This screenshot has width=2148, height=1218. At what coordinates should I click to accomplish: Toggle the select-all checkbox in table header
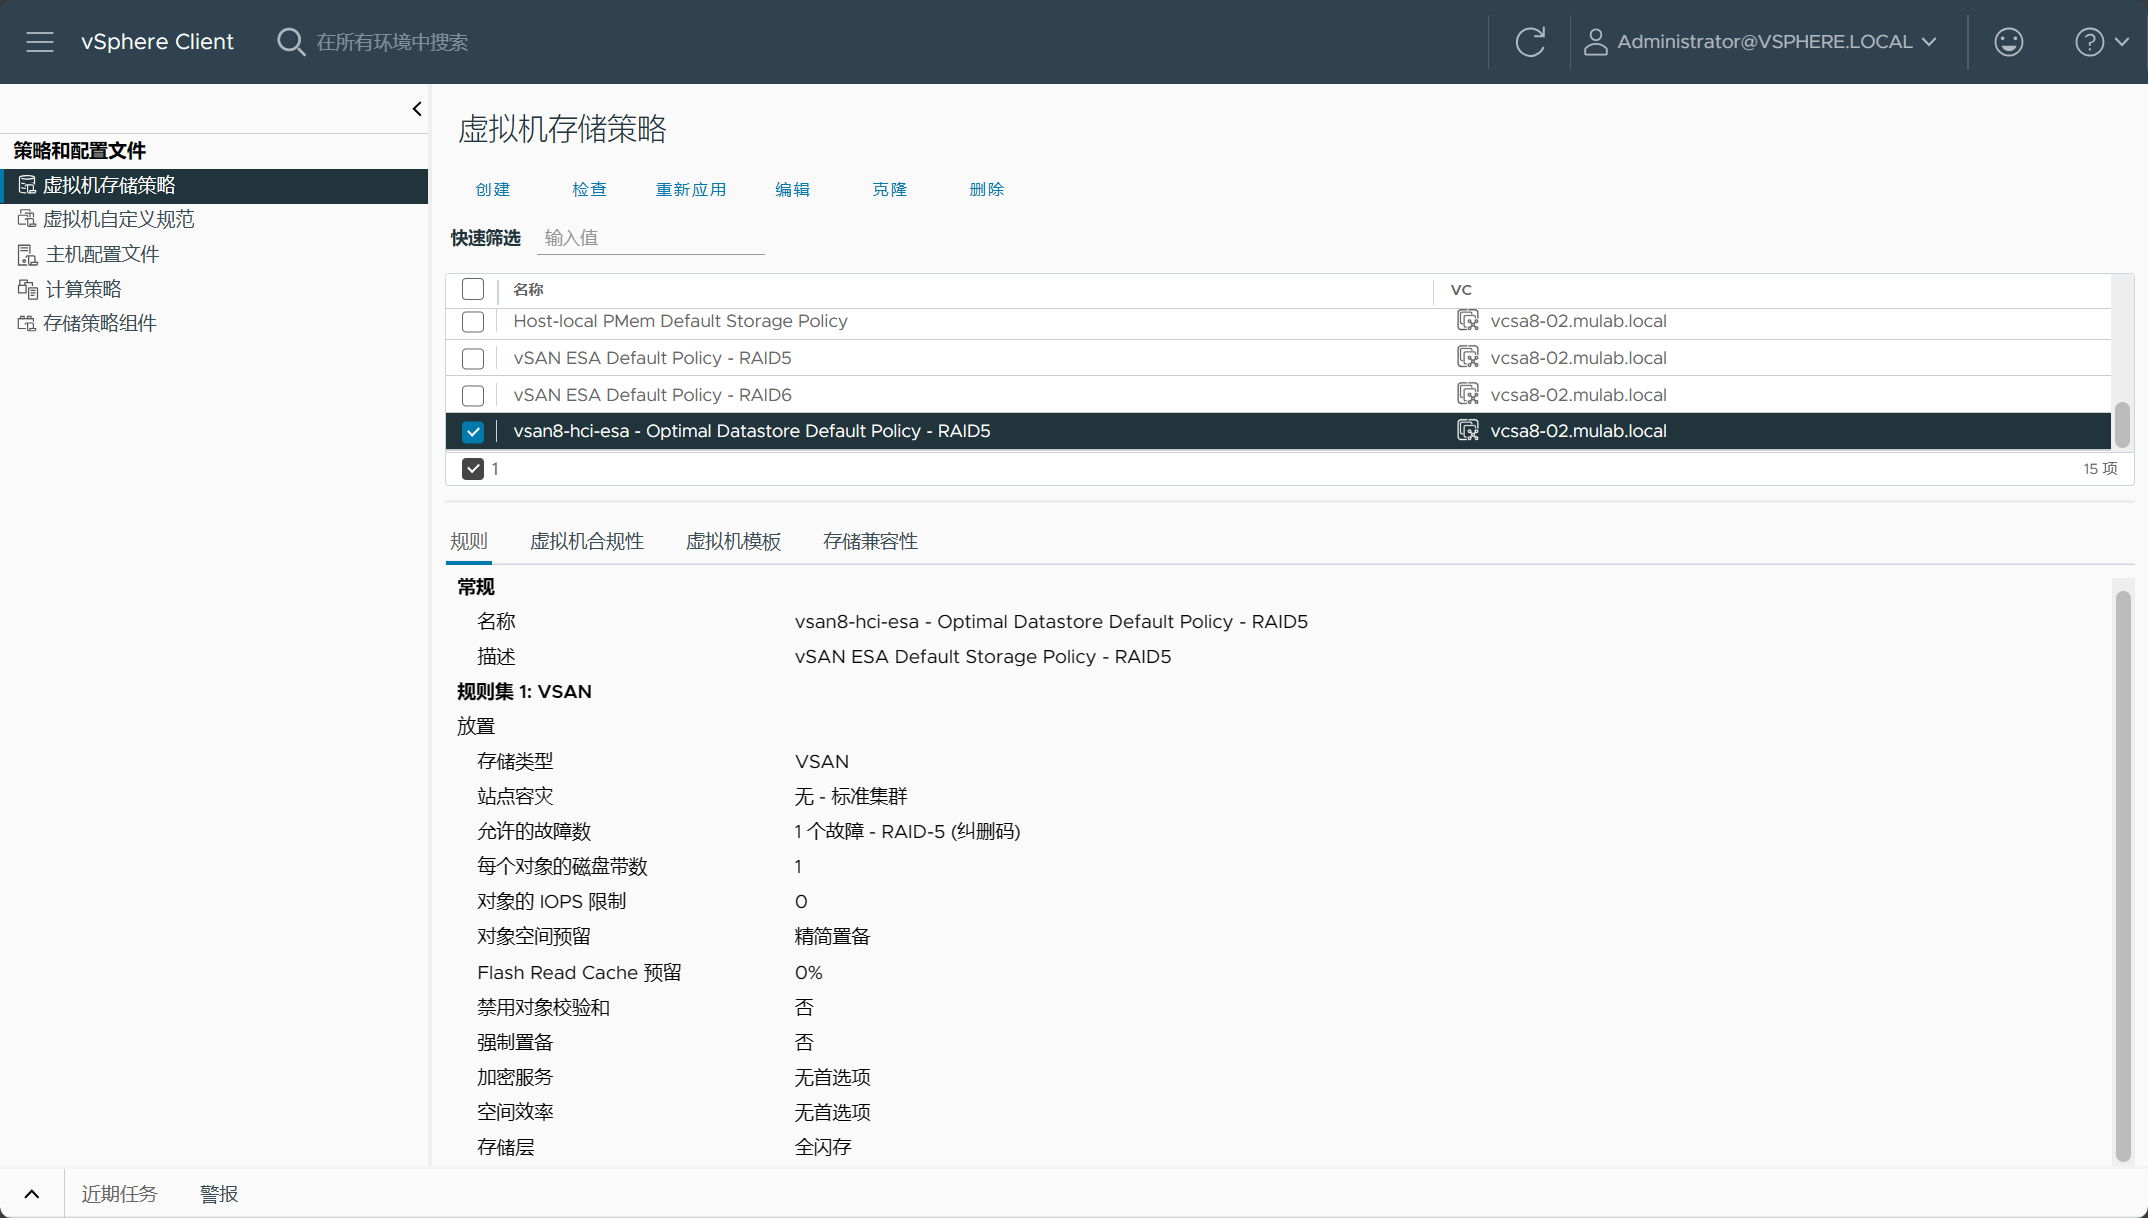tap(473, 289)
